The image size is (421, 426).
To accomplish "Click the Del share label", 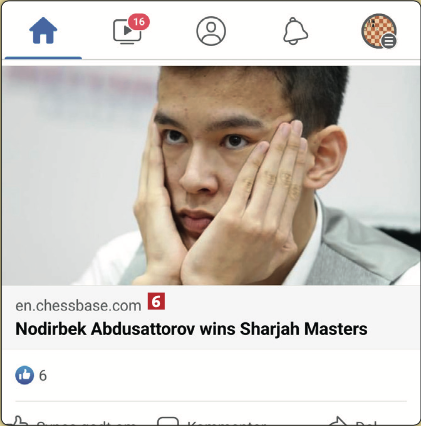I will [x=366, y=423].
